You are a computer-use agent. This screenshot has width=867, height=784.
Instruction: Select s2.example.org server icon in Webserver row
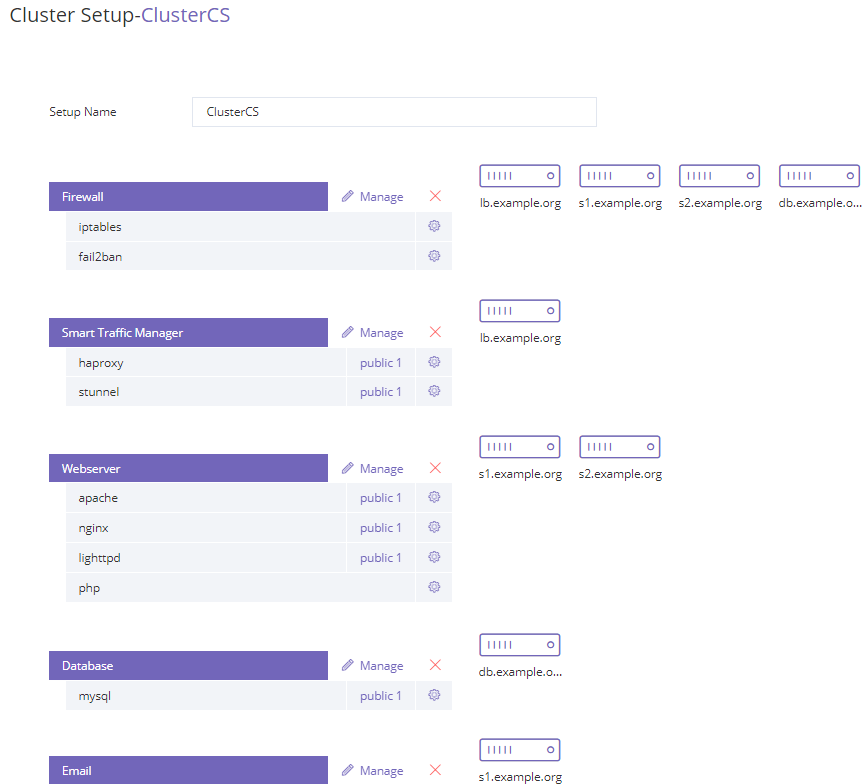coord(620,447)
